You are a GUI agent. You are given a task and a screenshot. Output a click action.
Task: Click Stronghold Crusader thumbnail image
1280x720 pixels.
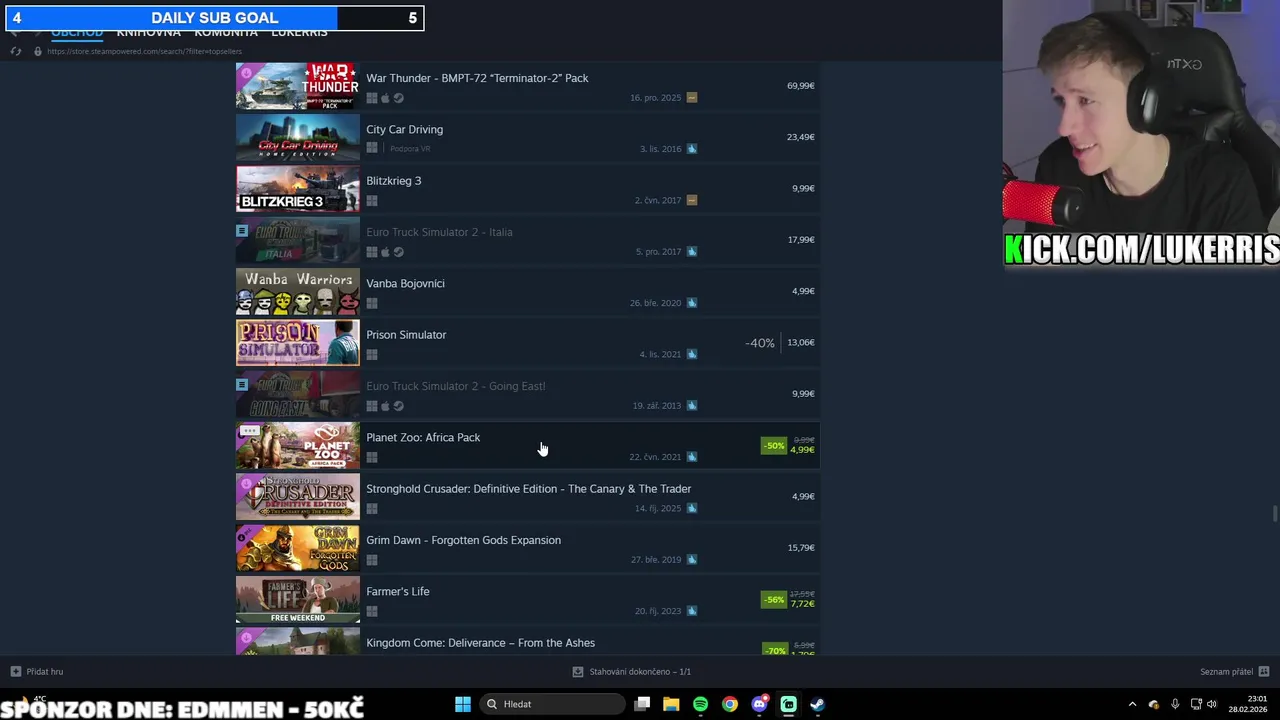pos(297,496)
